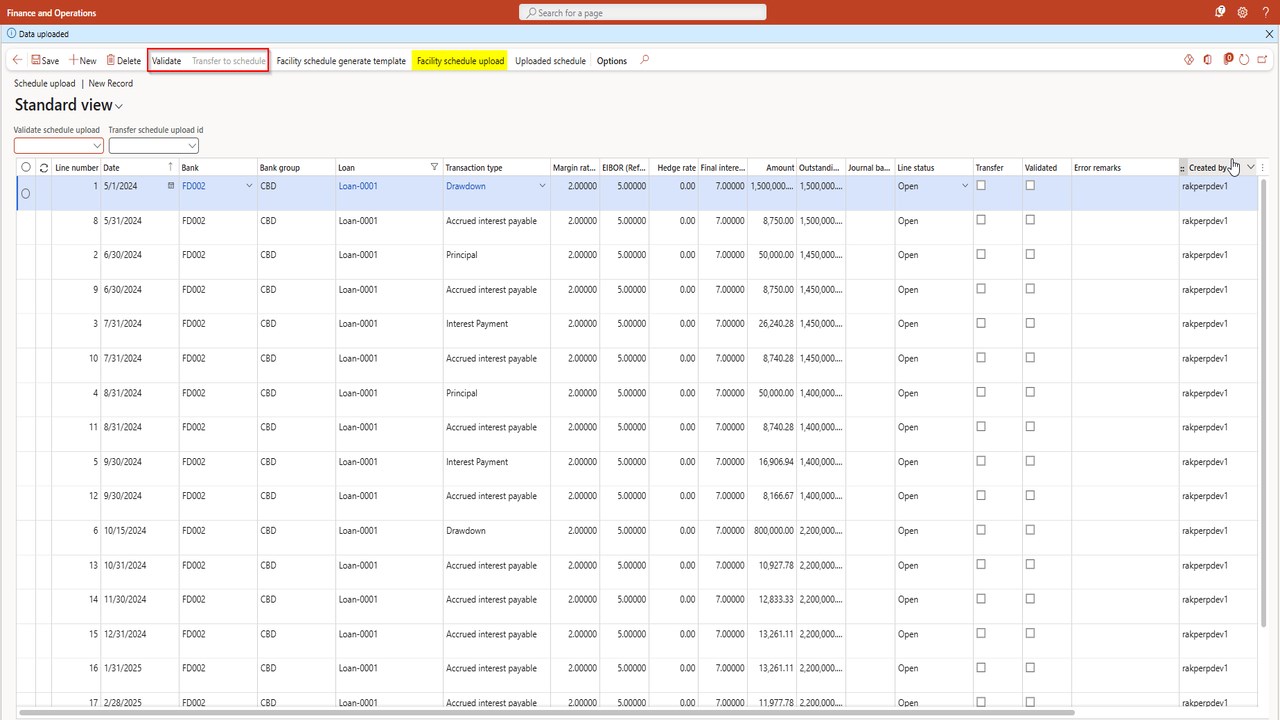Check the Transfer box for line 1

click(981, 186)
